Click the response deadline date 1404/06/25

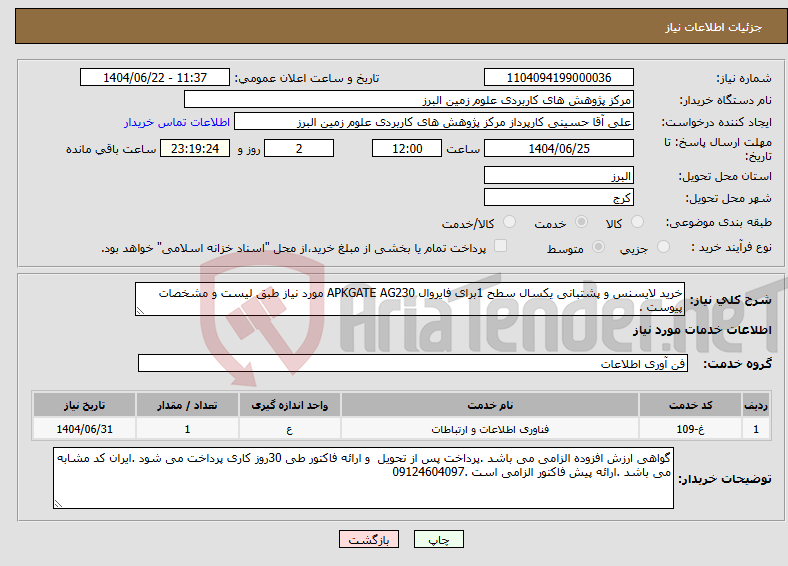(559, 148)
